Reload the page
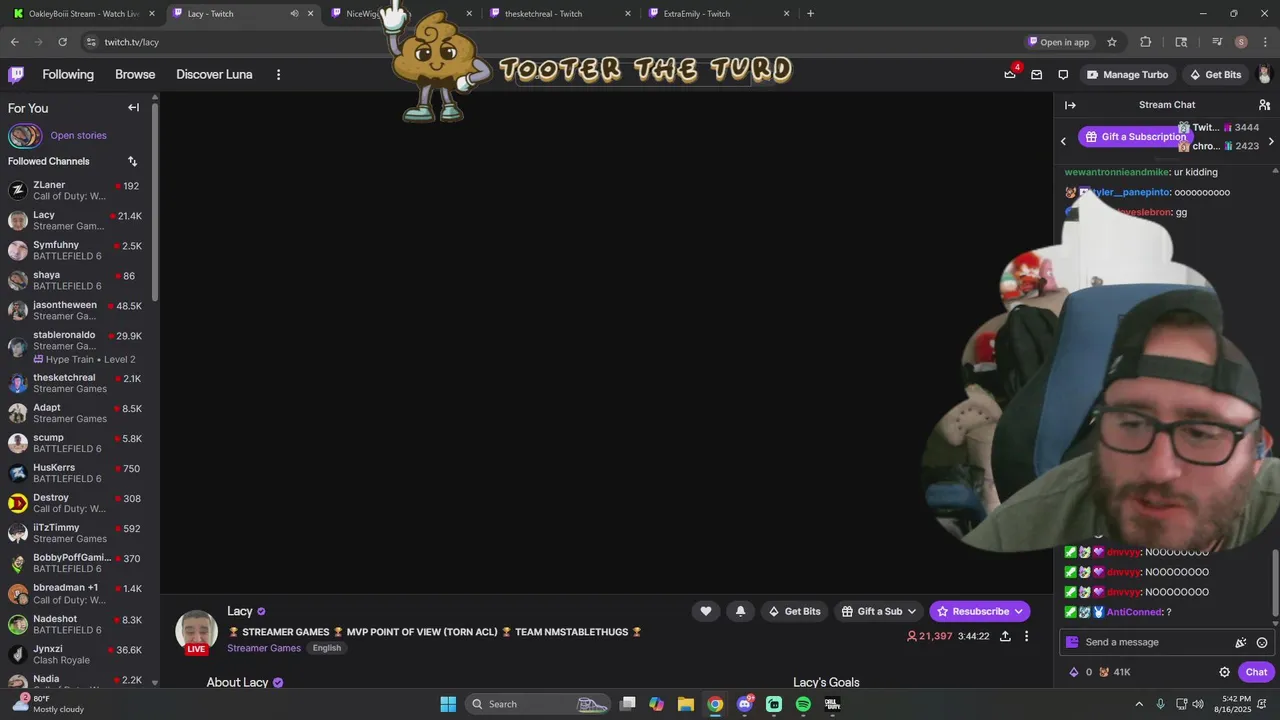This screenshot has height=720, width=1280. [x=62, y=42]
